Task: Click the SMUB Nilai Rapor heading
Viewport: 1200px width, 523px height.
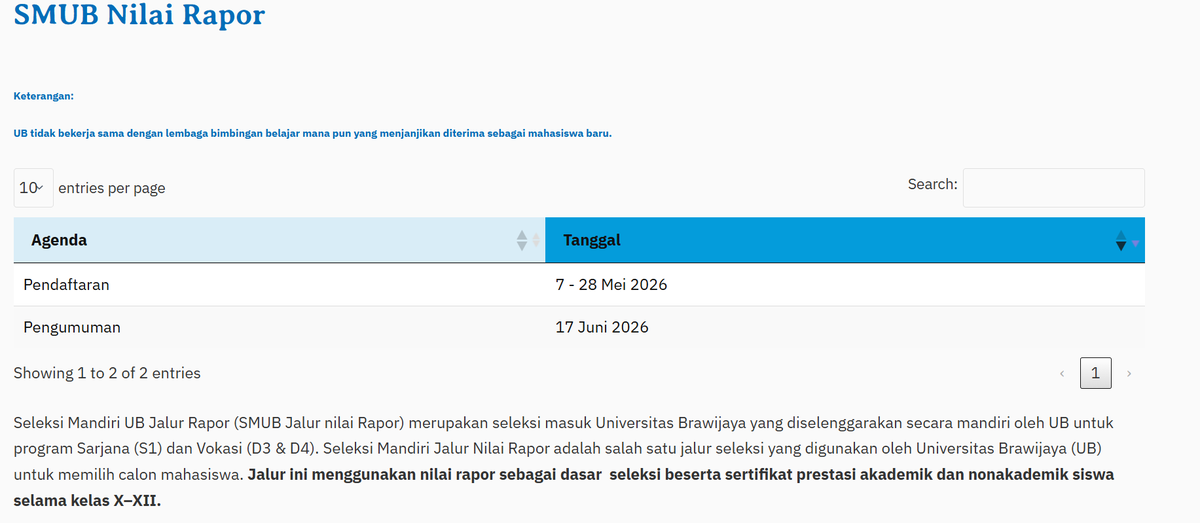Action: [x=140, y=15]
